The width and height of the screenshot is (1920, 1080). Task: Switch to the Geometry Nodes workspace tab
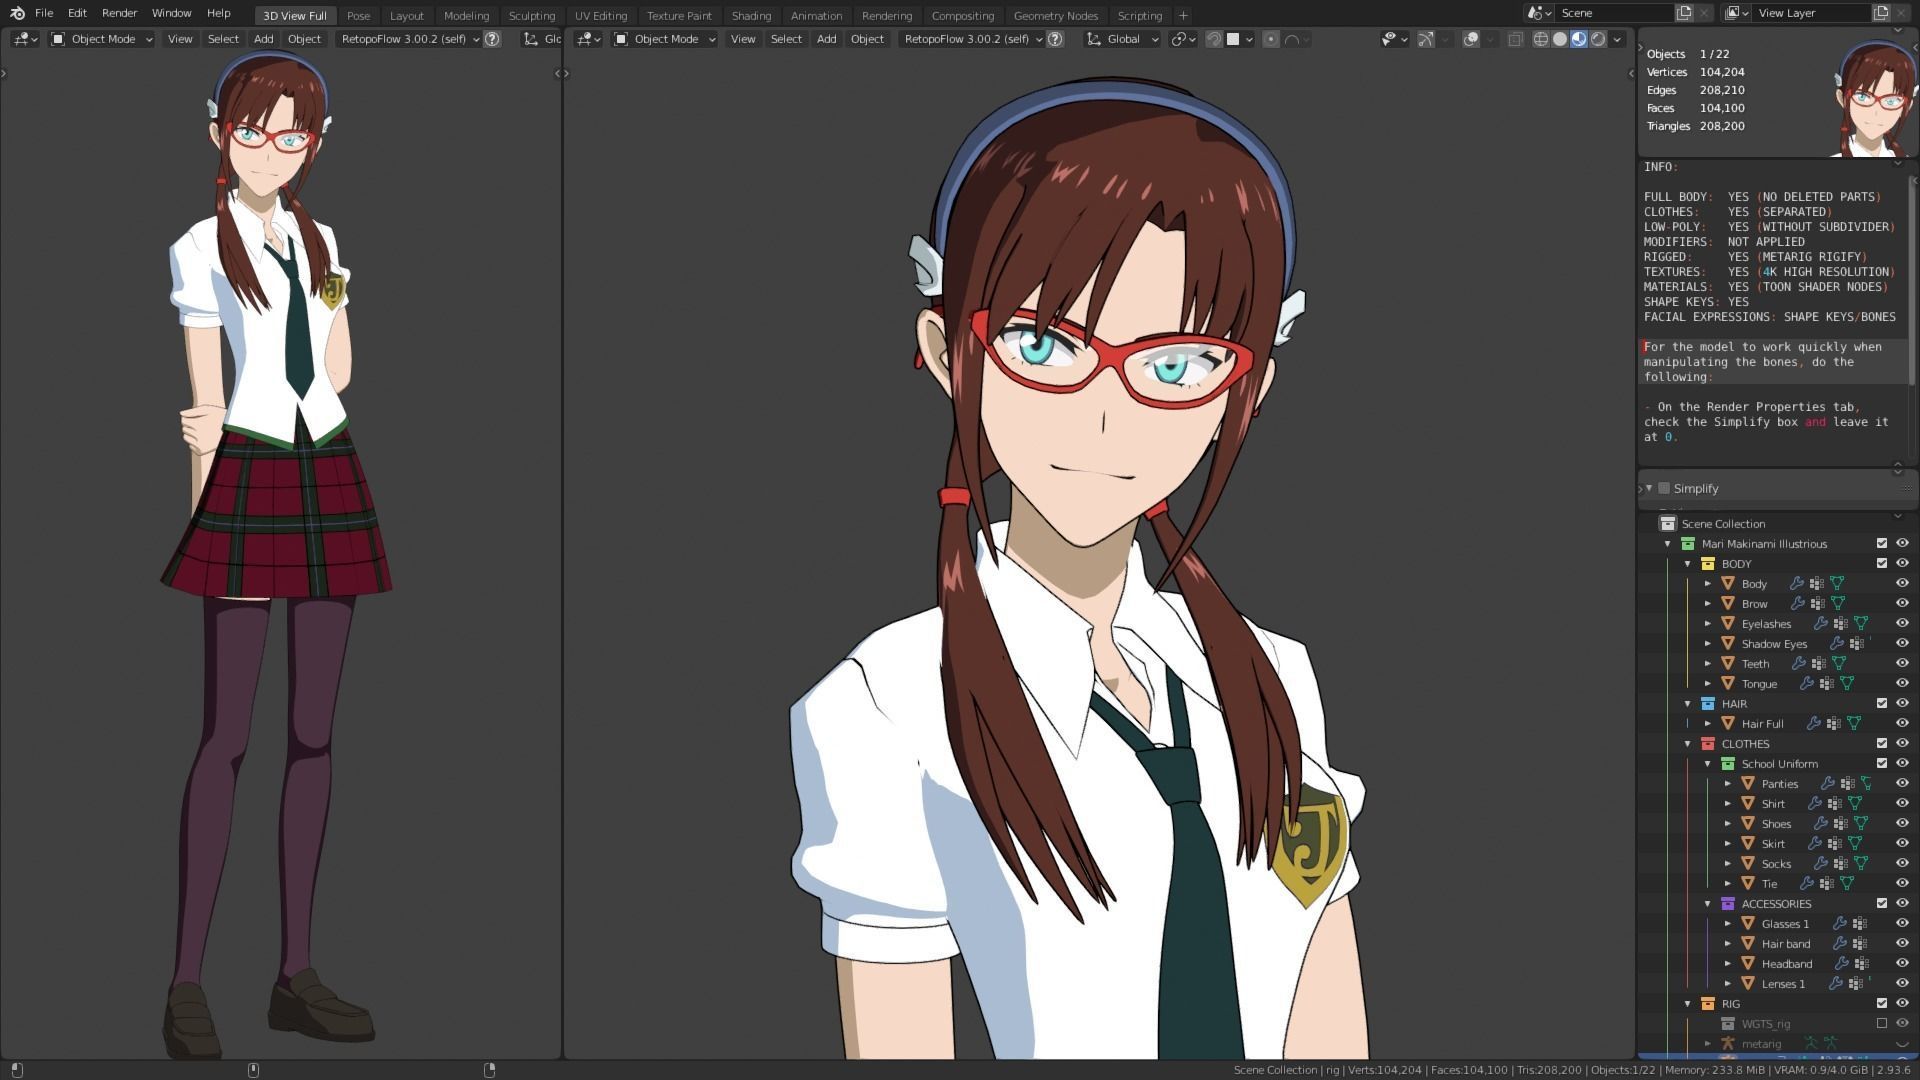1055,15
